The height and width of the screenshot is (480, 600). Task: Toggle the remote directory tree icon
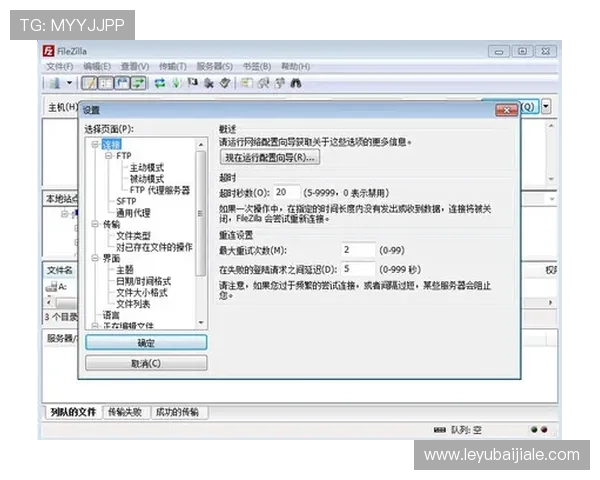tap(122, 83)
